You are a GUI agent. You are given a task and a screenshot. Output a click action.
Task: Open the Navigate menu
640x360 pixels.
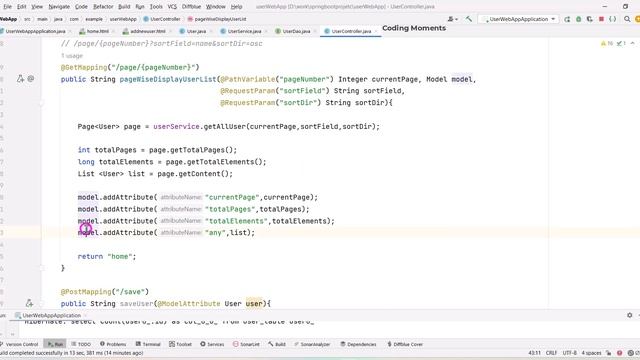[59, 7]
